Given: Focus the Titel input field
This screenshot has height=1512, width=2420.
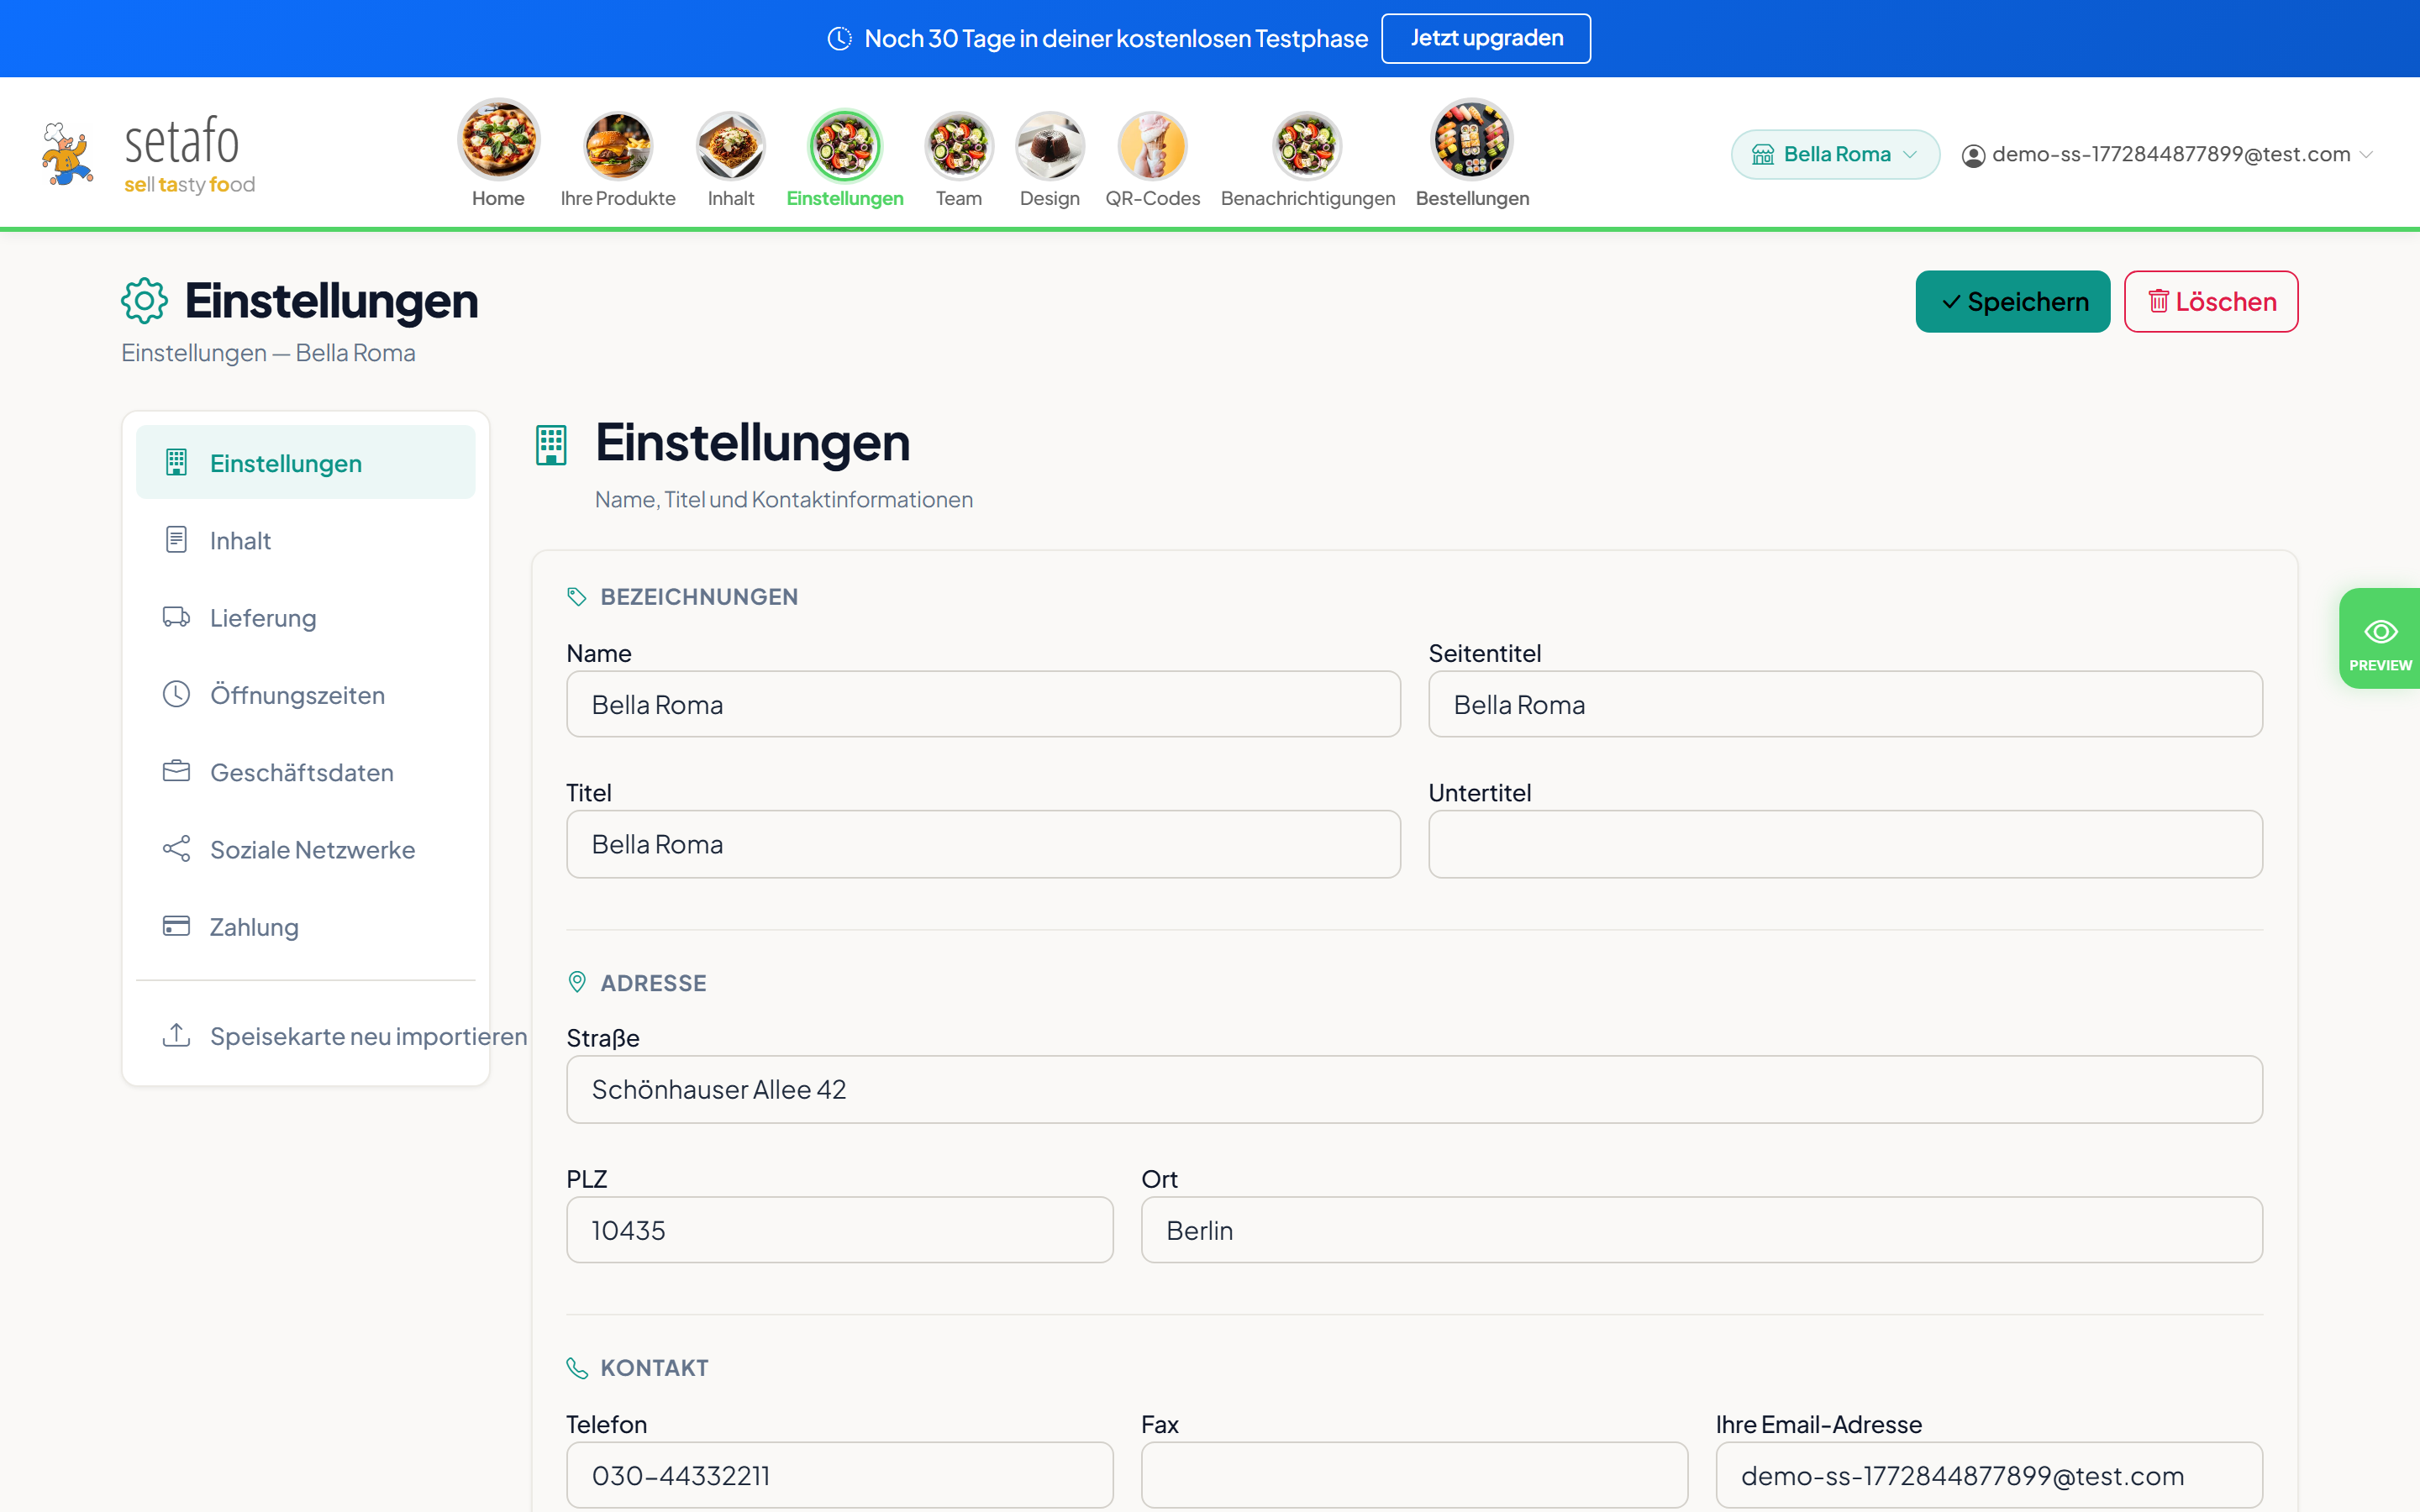Looking at the screenshot, I should (983, 844).
